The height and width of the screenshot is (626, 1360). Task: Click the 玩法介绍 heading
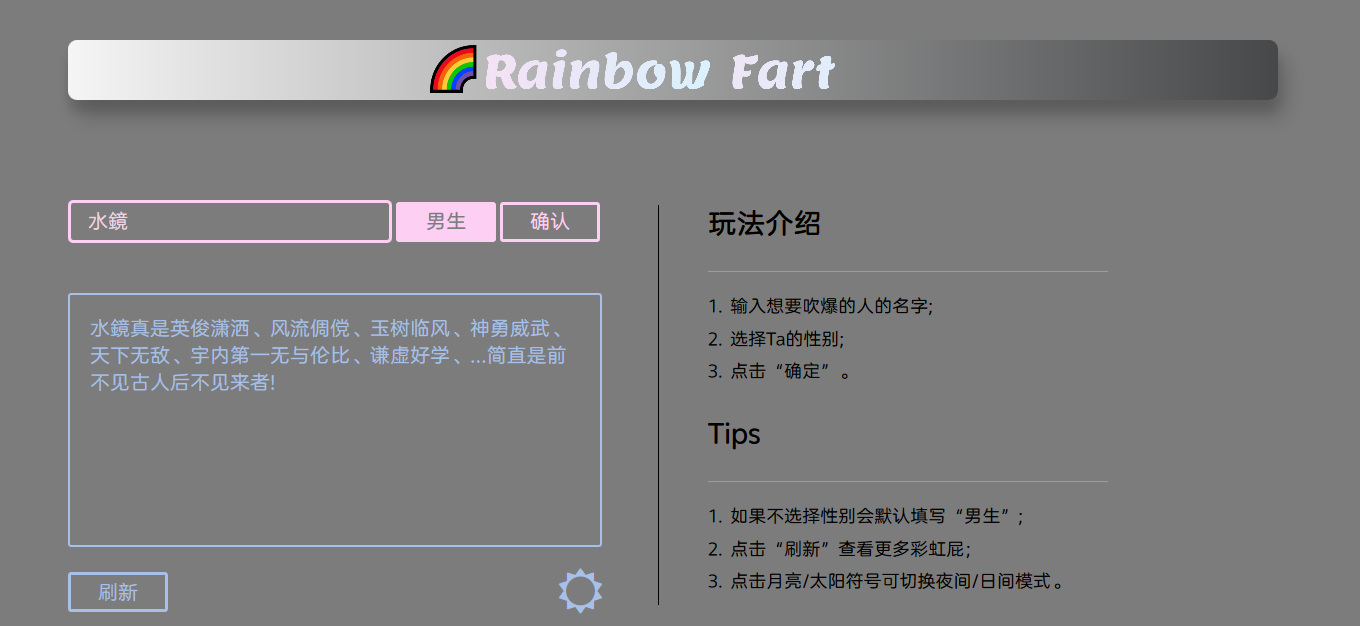(x=763, y=224)
